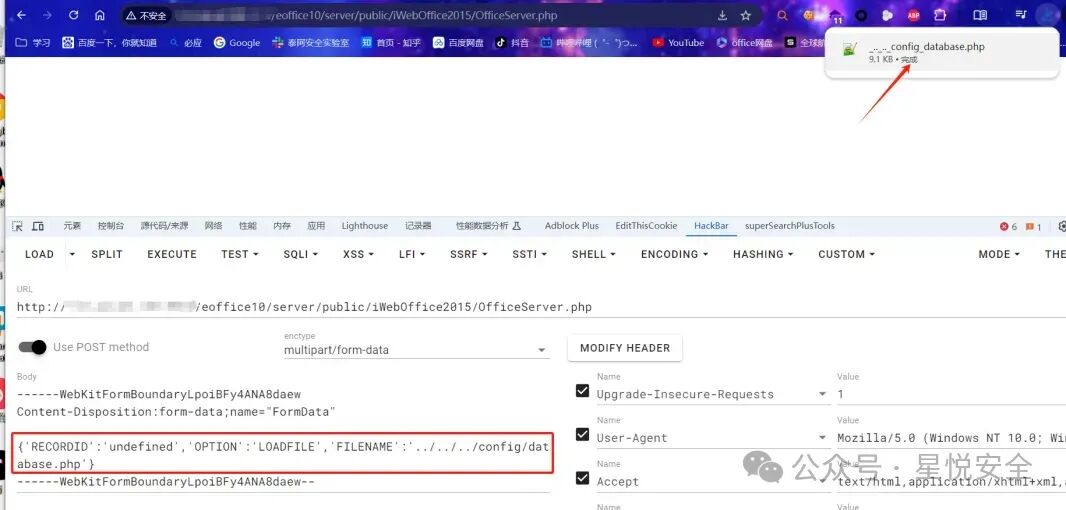This screenshot has width=1066, height=510.
Task: Activate DevTools inspect element picker icon
Action: 18,226
